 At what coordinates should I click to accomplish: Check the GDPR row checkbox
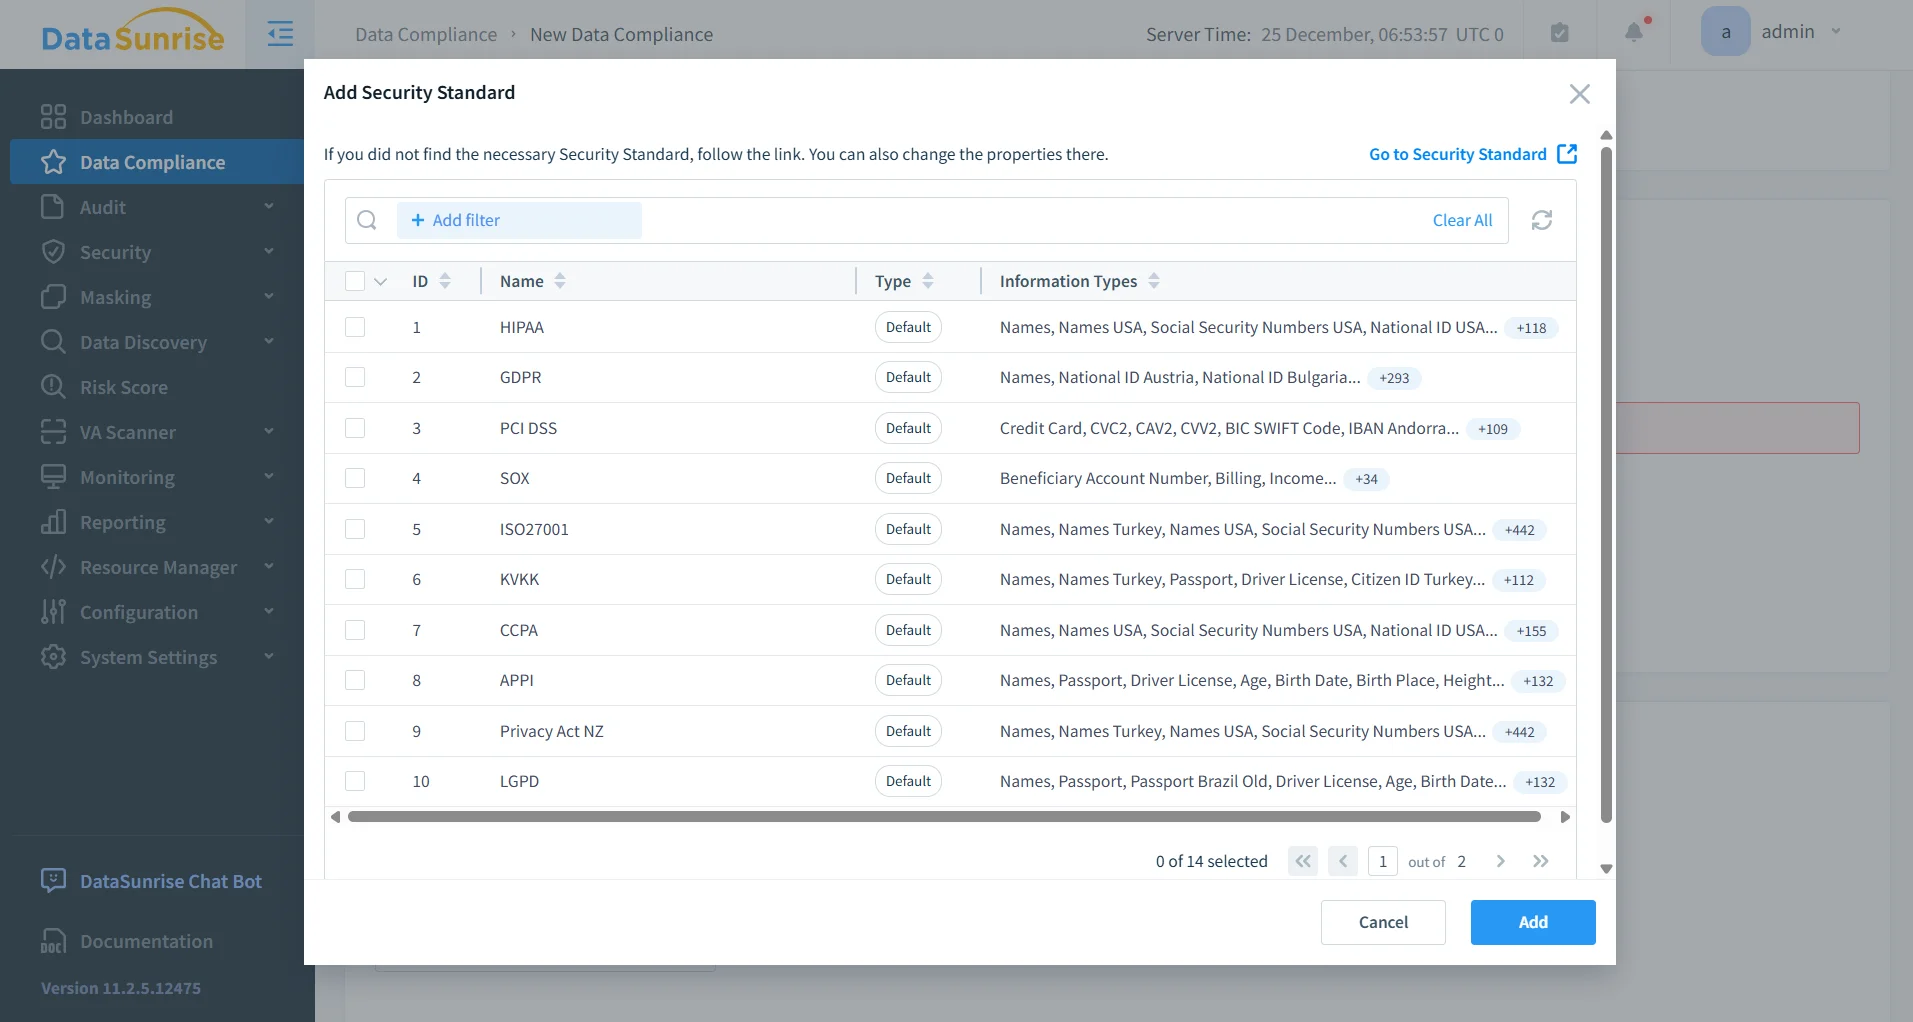click(x=355, y=377)
